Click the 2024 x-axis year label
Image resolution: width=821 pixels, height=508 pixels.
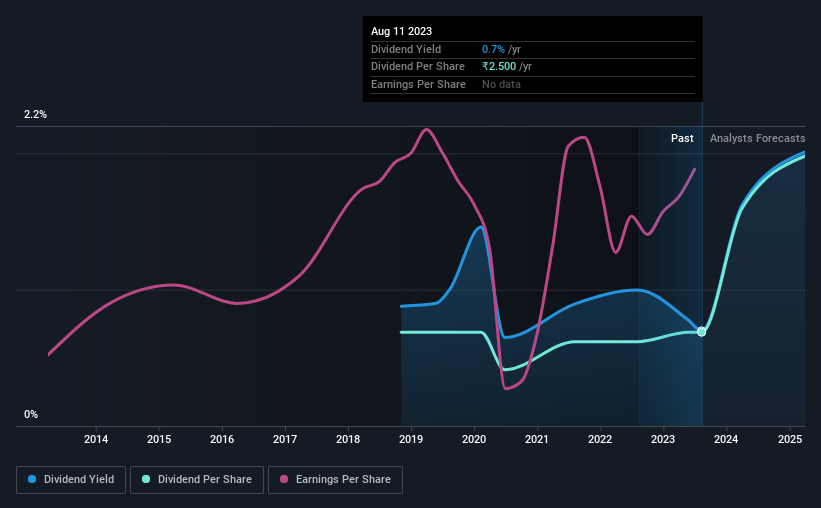point(726,439)
